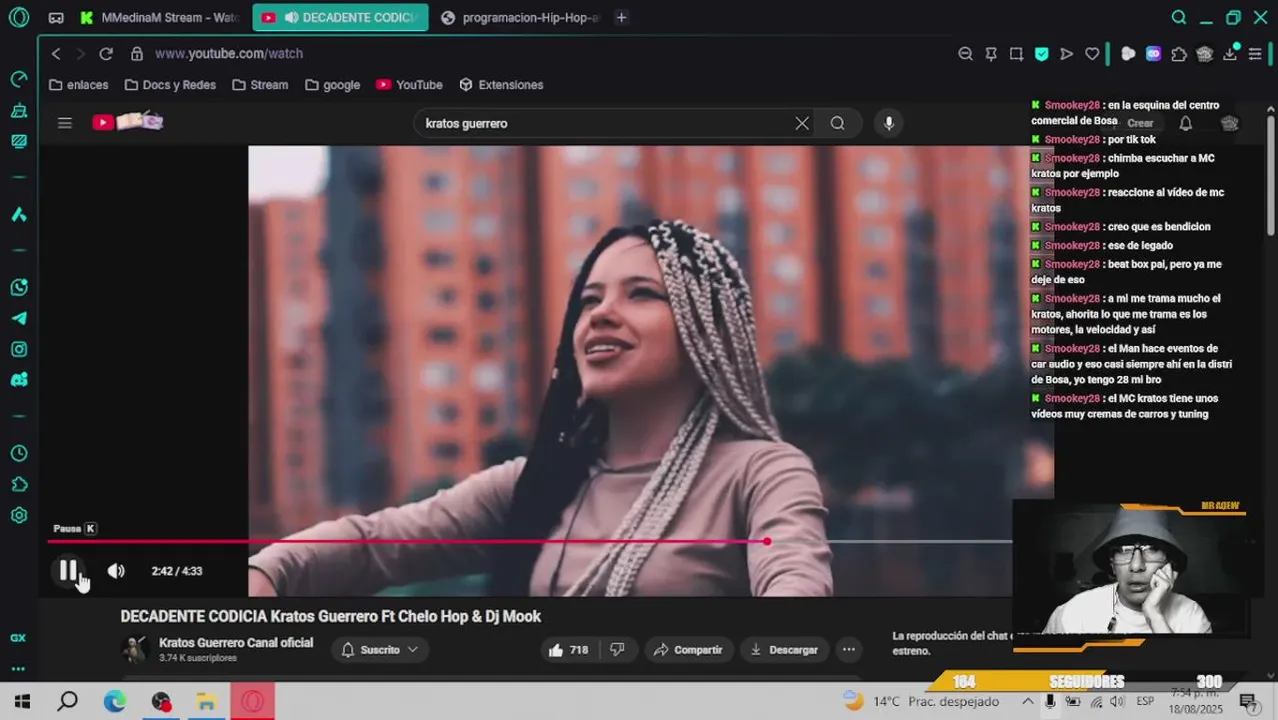
Task: Clear the YouTube search box with X
Action: pyautogui.click(x=802, y=123)
